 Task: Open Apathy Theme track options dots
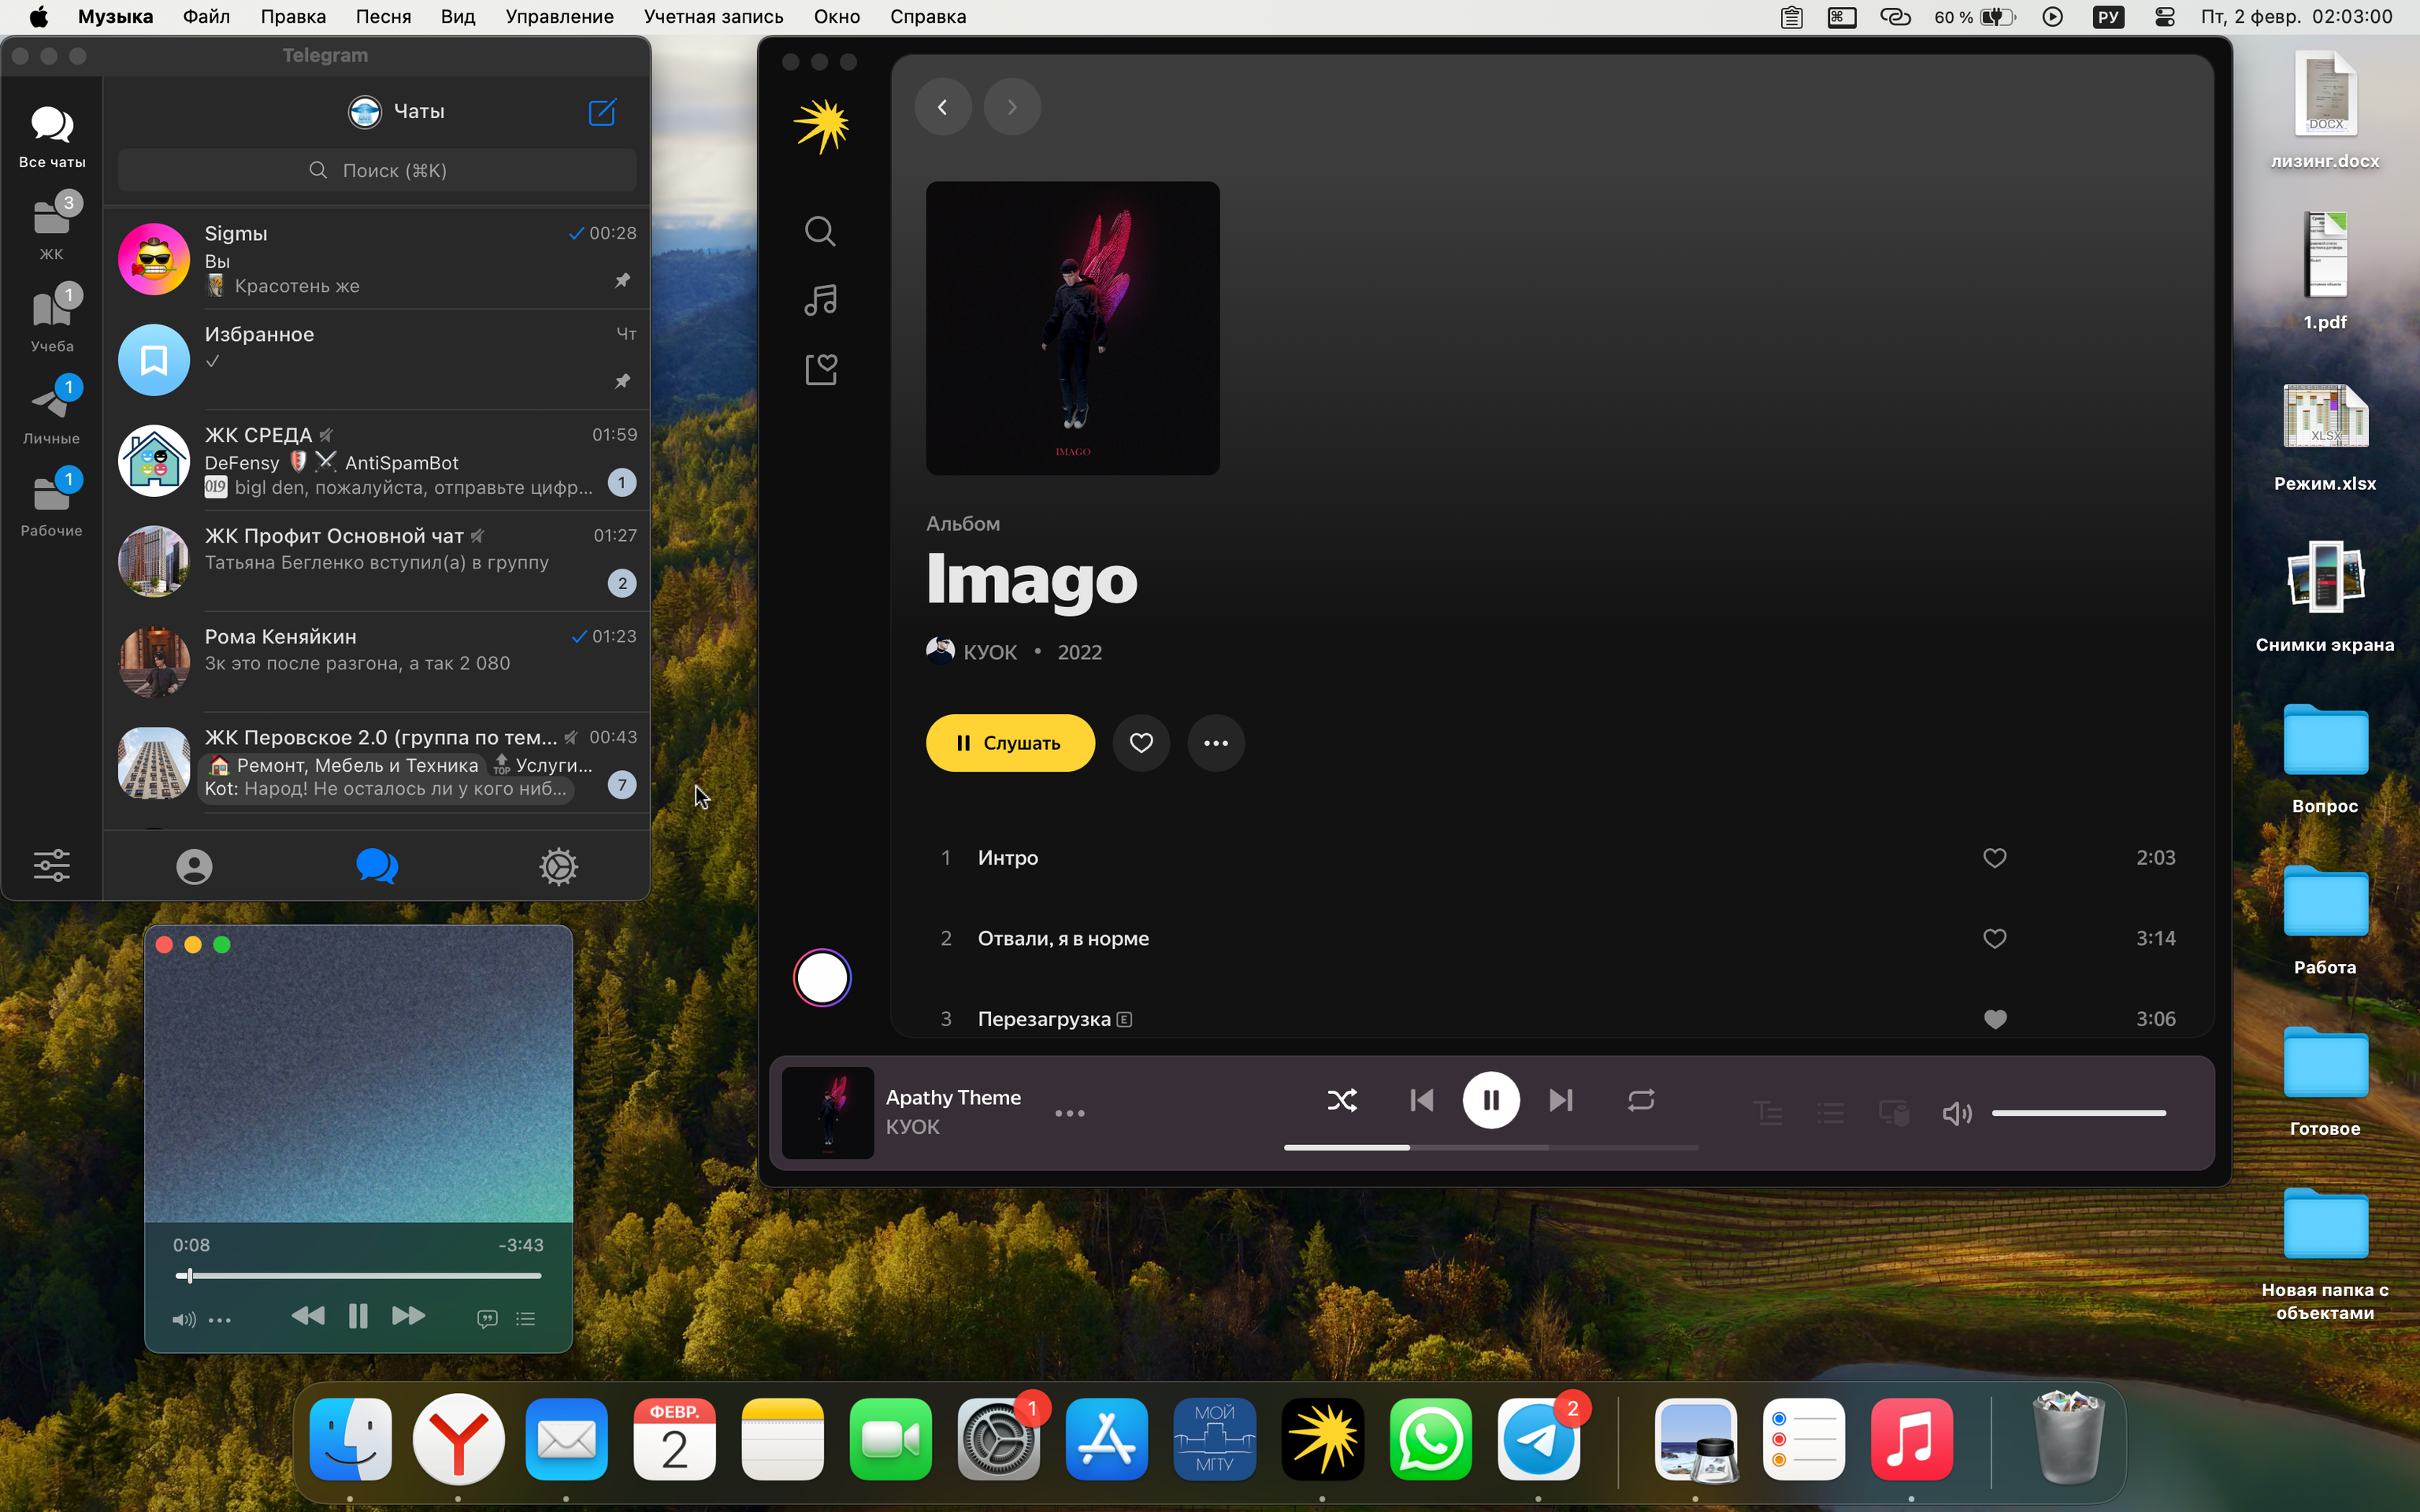click(1069, 1113)
